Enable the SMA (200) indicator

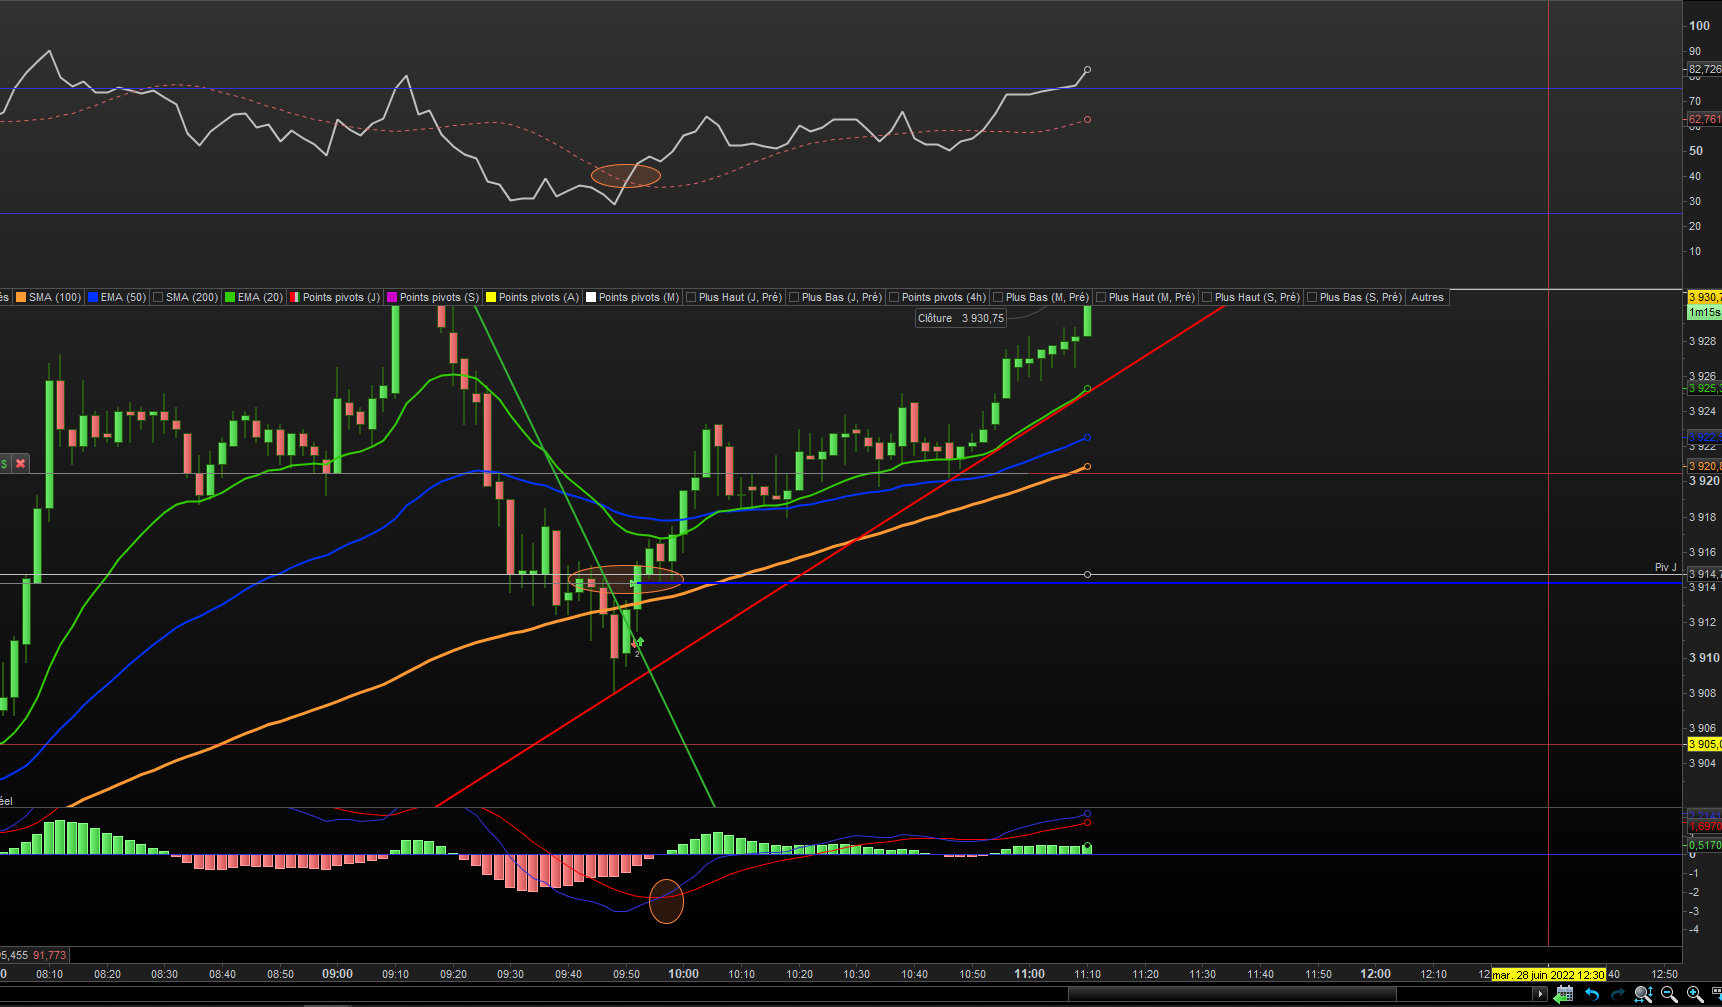185,297
